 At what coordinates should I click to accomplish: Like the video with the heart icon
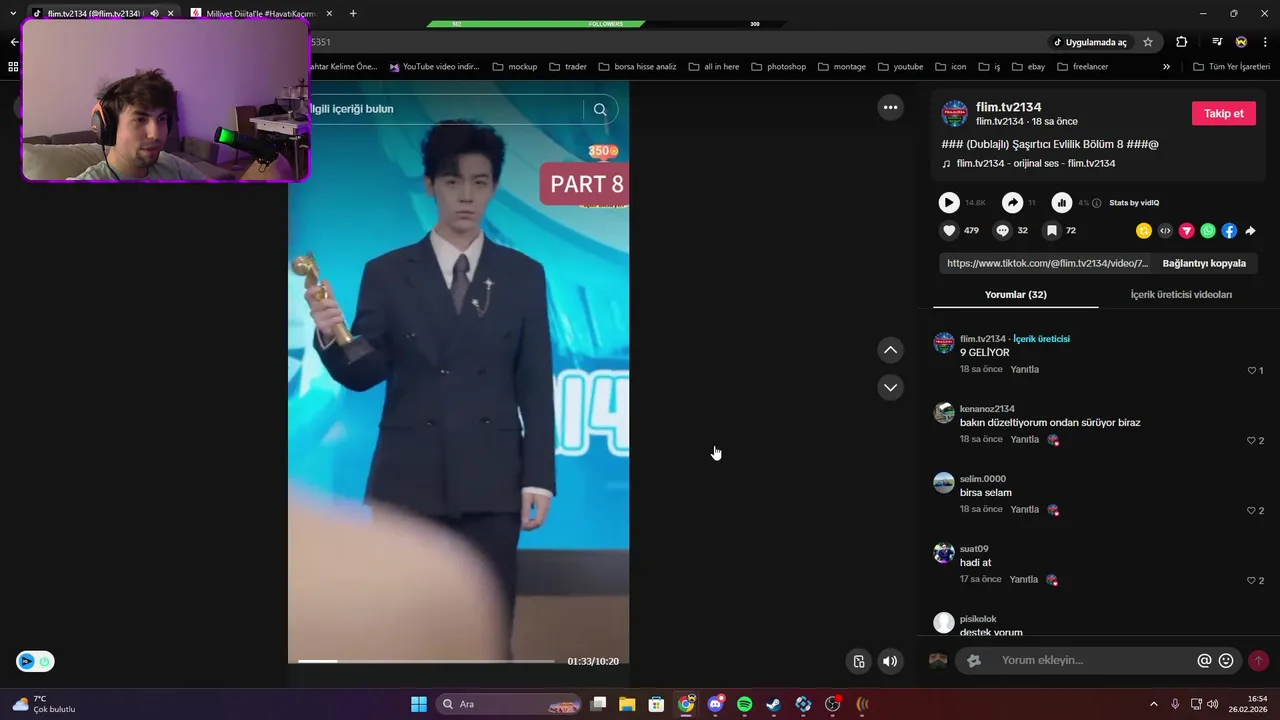[x=949, y=230]
